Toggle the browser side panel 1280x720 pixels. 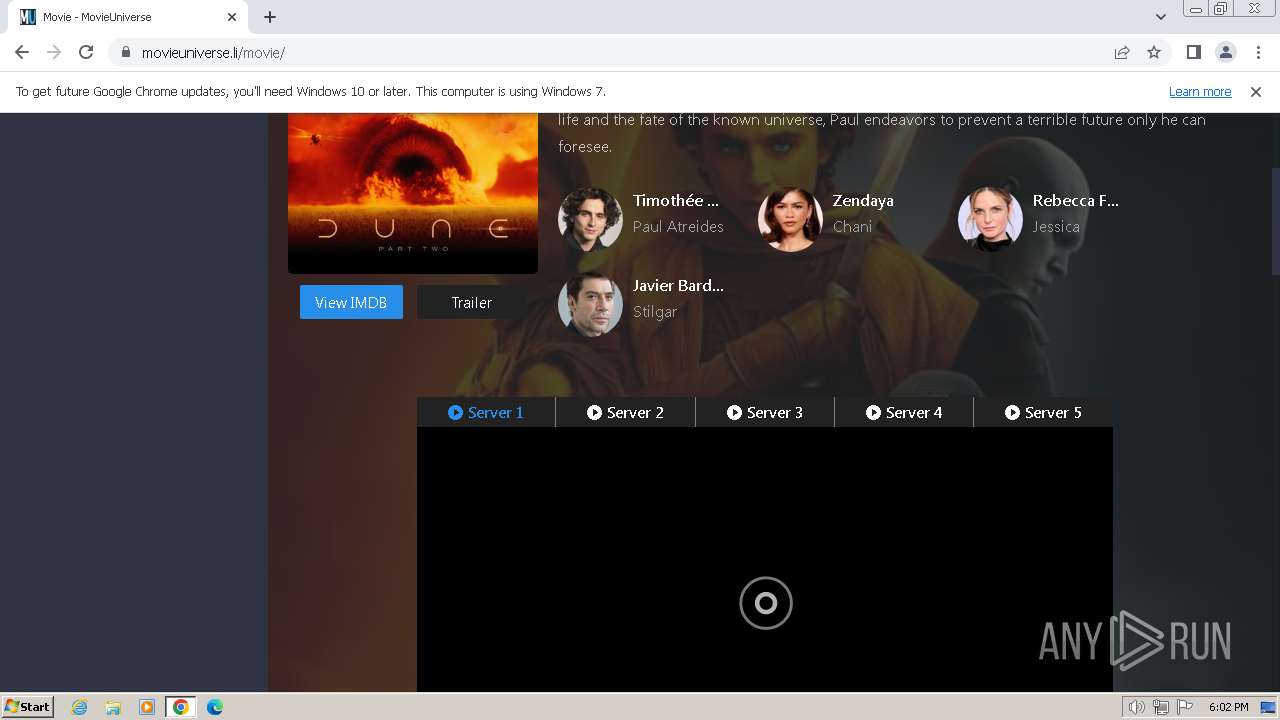click(1193, 52)
